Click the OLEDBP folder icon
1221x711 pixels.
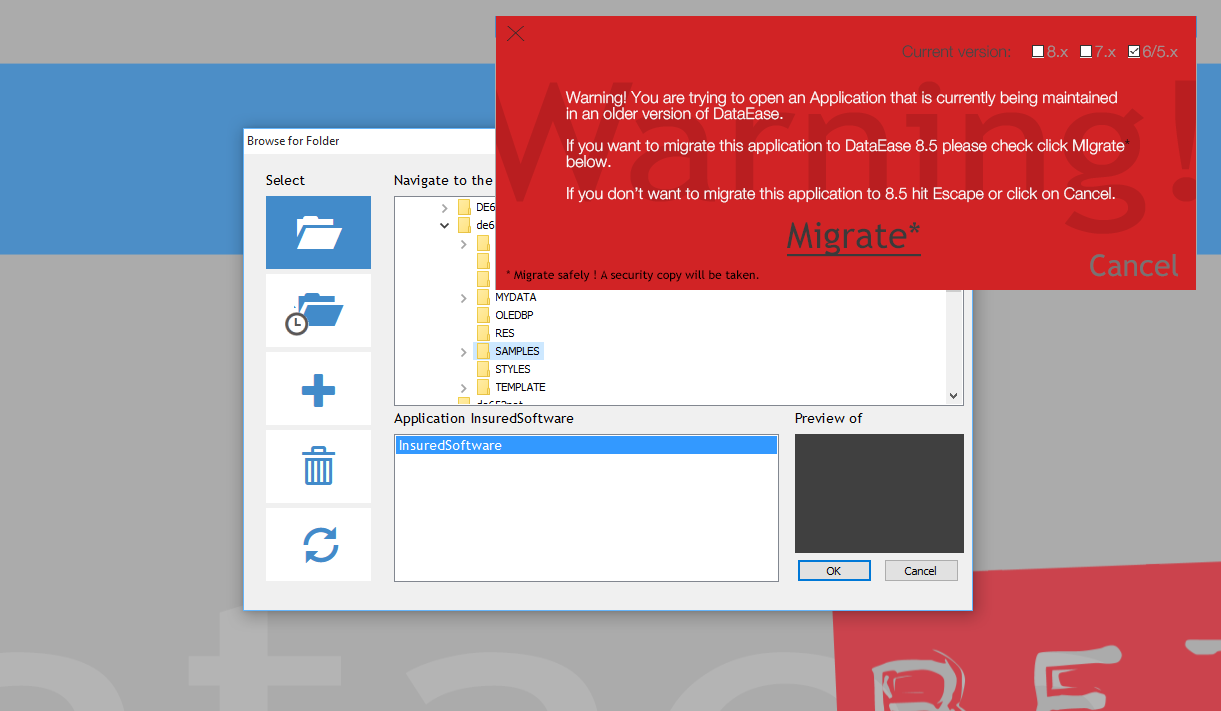coord(484,315)
